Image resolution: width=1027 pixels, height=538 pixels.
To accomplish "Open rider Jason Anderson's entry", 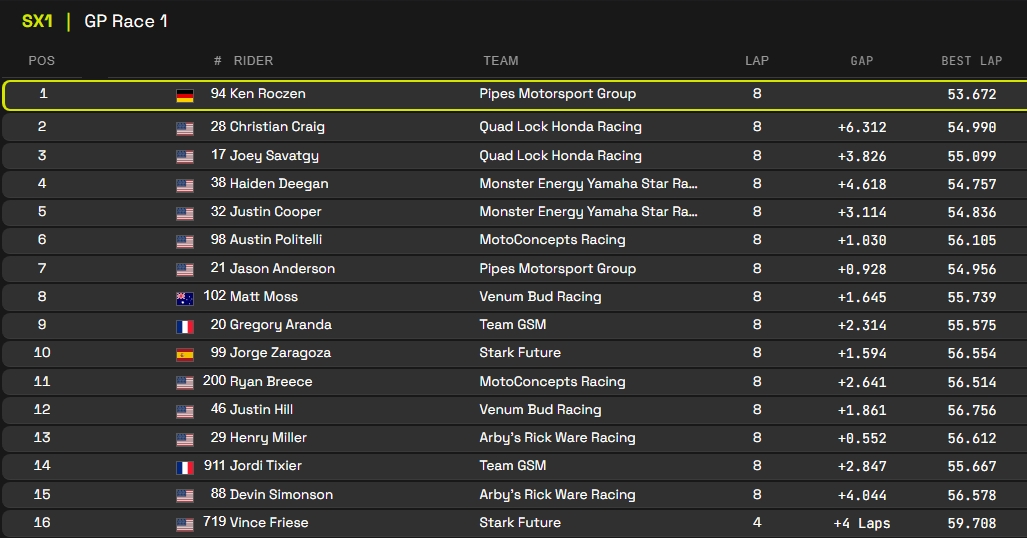I will click(x=282, y=269).
